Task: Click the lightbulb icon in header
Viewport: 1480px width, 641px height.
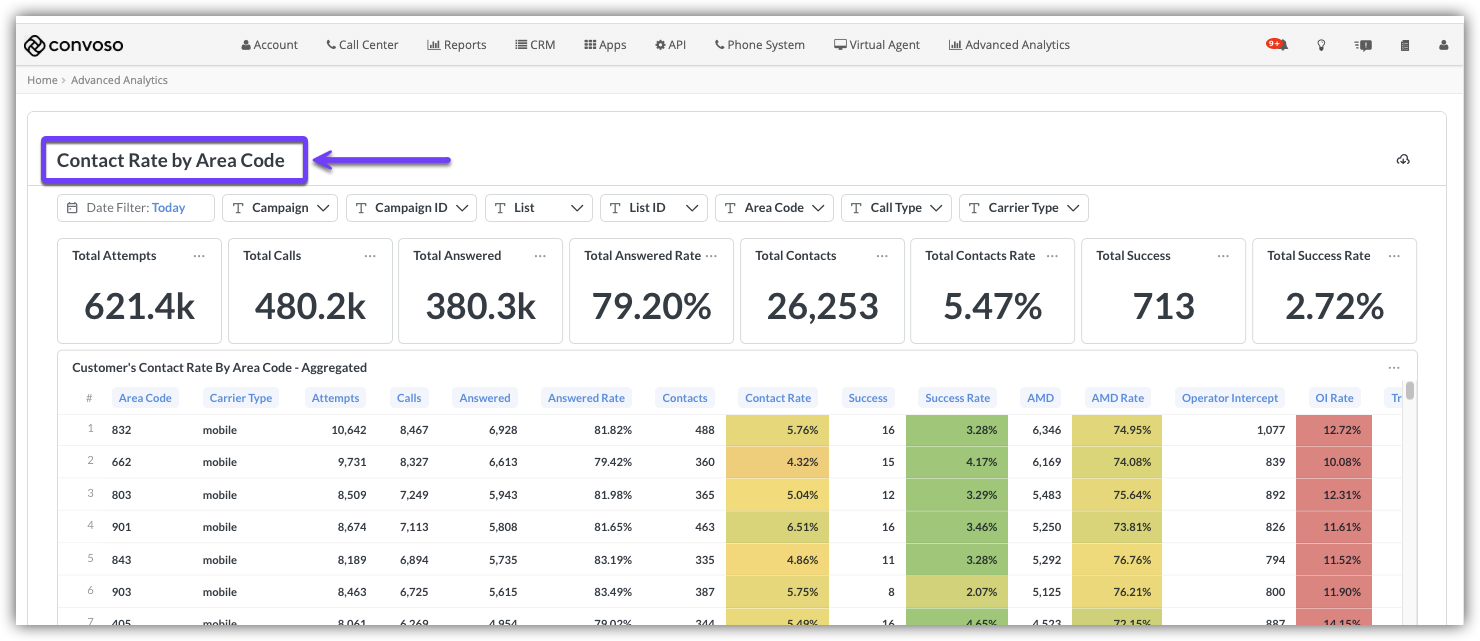Action: pyautogui.click(x=1321, y=45)
